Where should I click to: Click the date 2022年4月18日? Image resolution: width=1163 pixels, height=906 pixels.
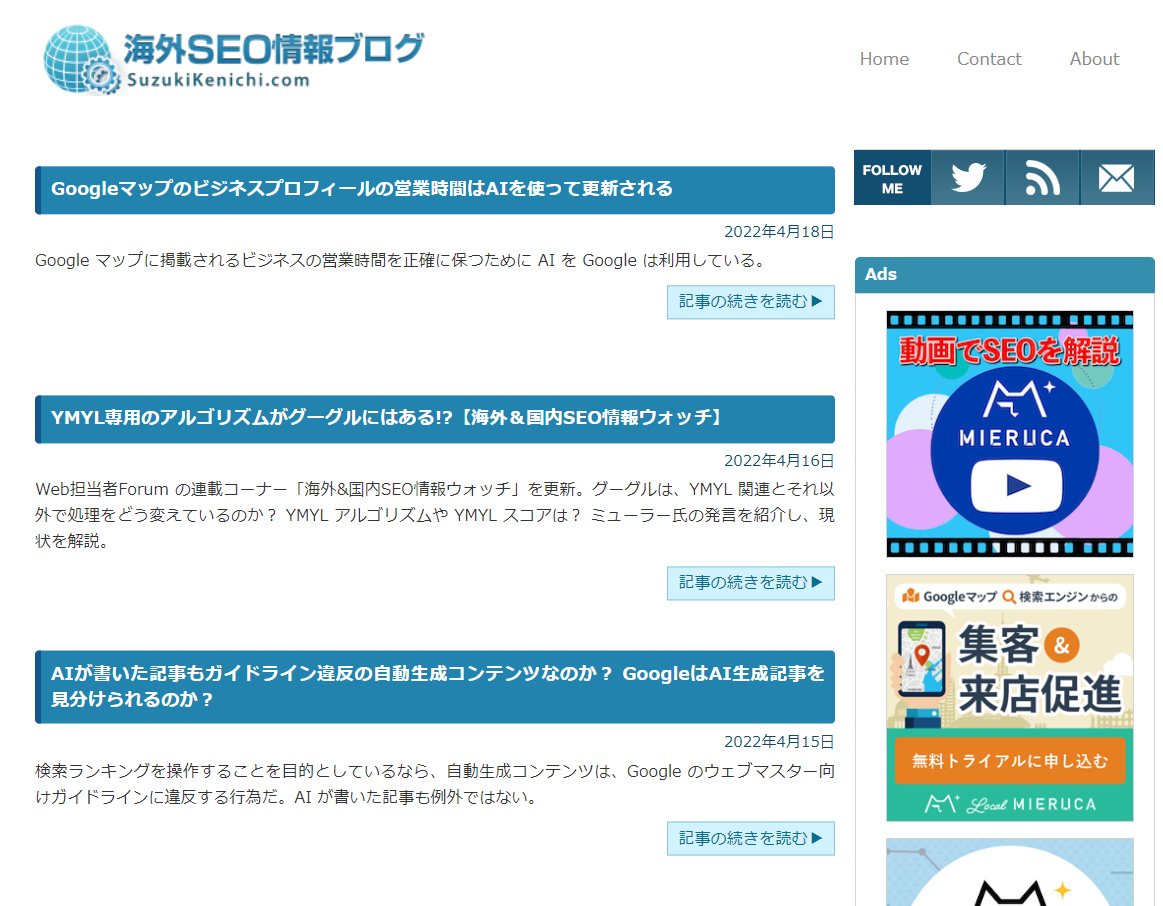(x=779, y=232)
